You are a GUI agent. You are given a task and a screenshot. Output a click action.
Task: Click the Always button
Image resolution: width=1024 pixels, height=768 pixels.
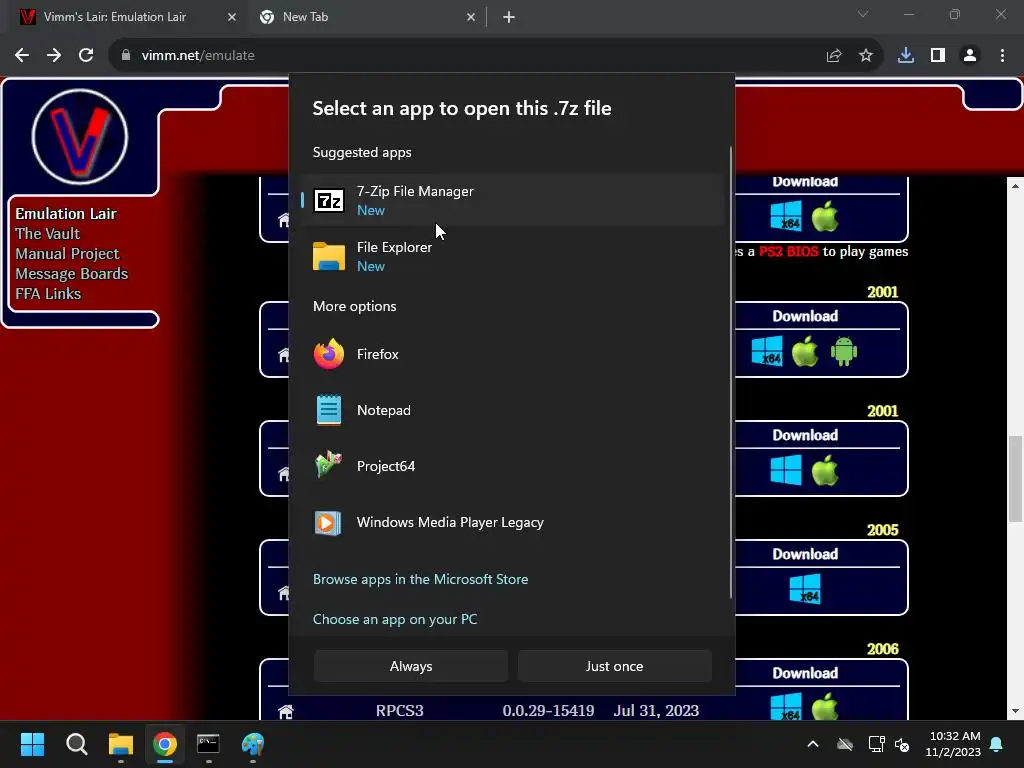411,666
